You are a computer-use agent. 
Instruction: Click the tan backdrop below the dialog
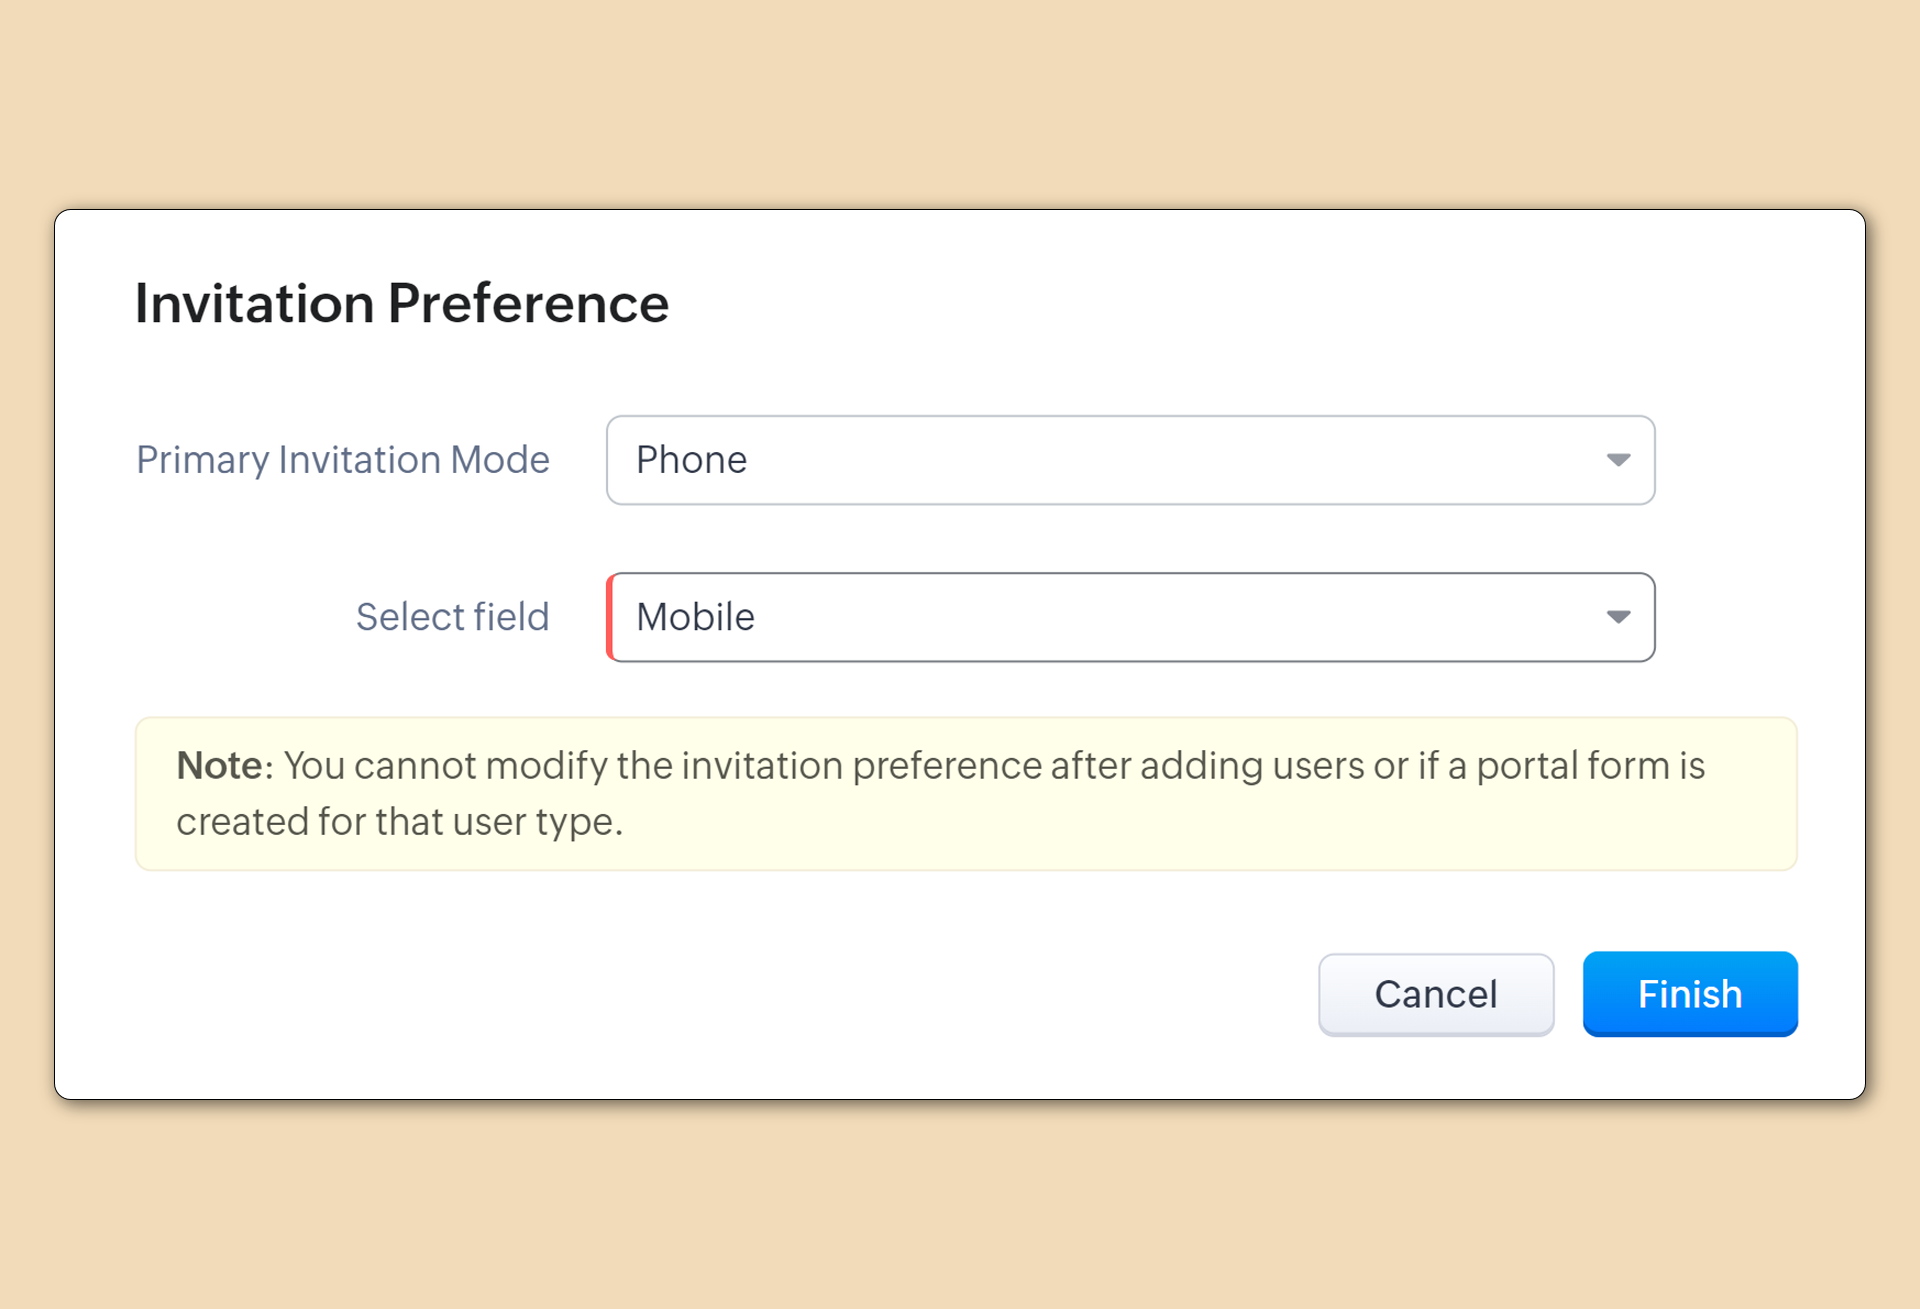(960, 1210)
